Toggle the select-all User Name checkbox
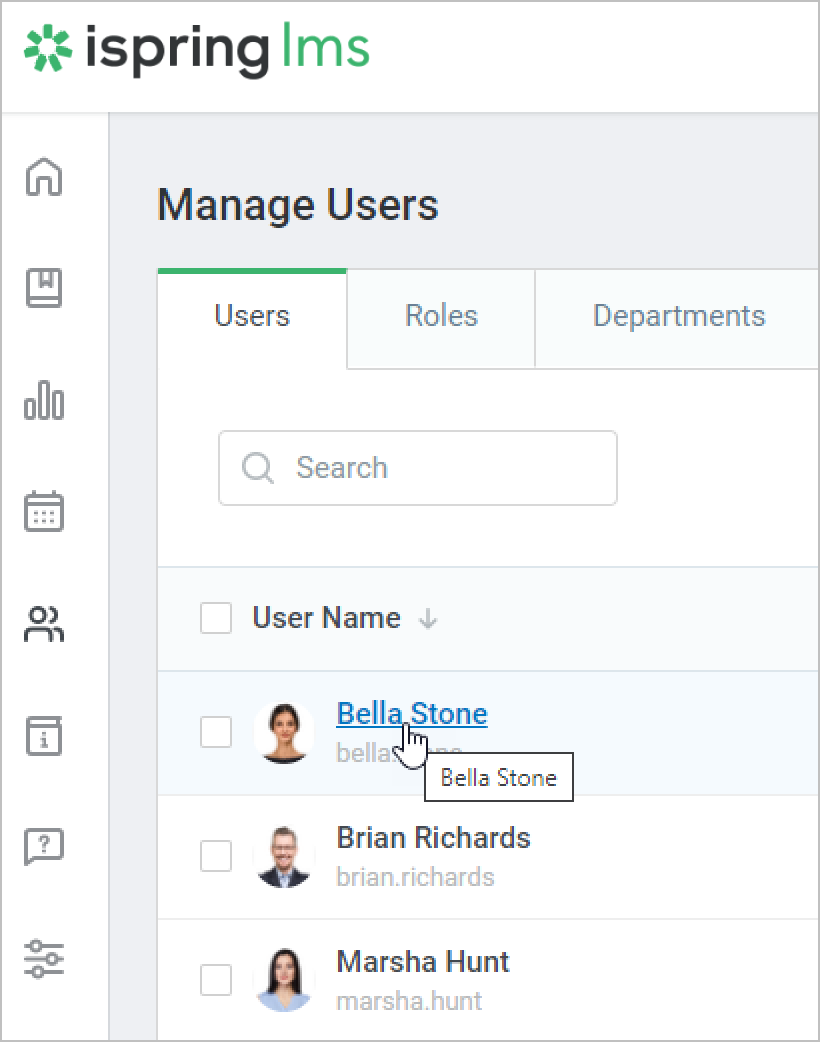Image resolution: width=820 pixels, height=1042 pixels. click(216, 619)
